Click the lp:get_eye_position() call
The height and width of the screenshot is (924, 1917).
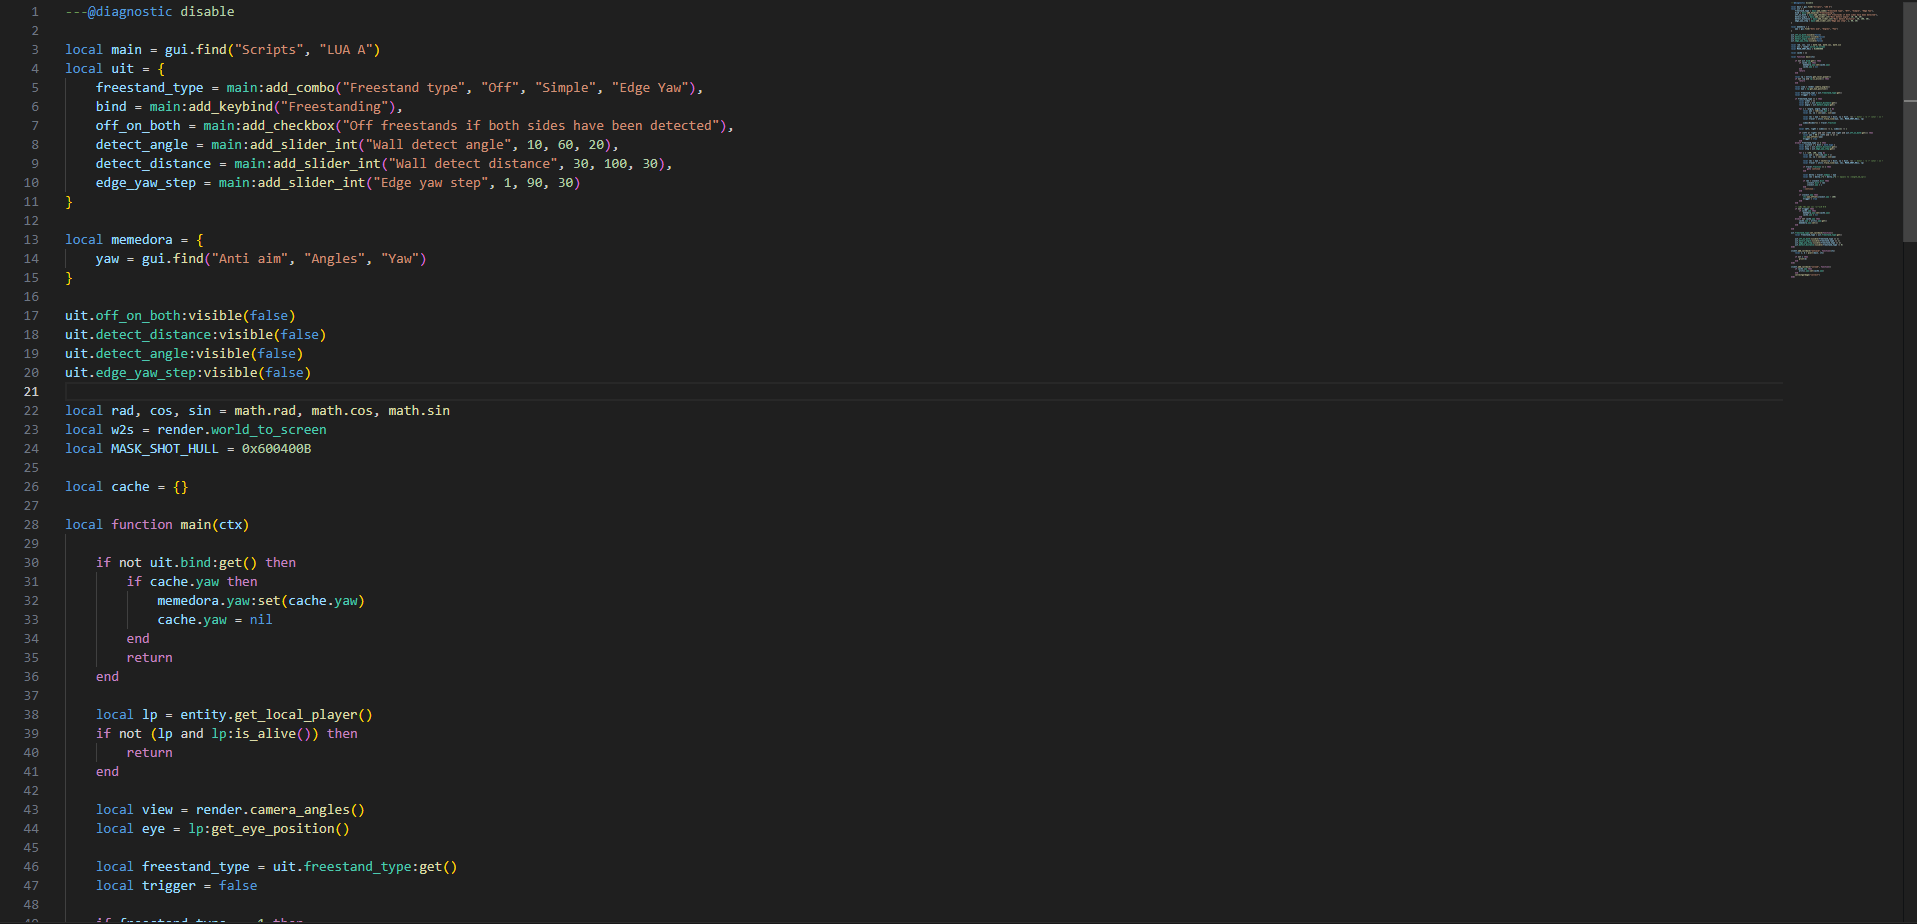[268, 829]
